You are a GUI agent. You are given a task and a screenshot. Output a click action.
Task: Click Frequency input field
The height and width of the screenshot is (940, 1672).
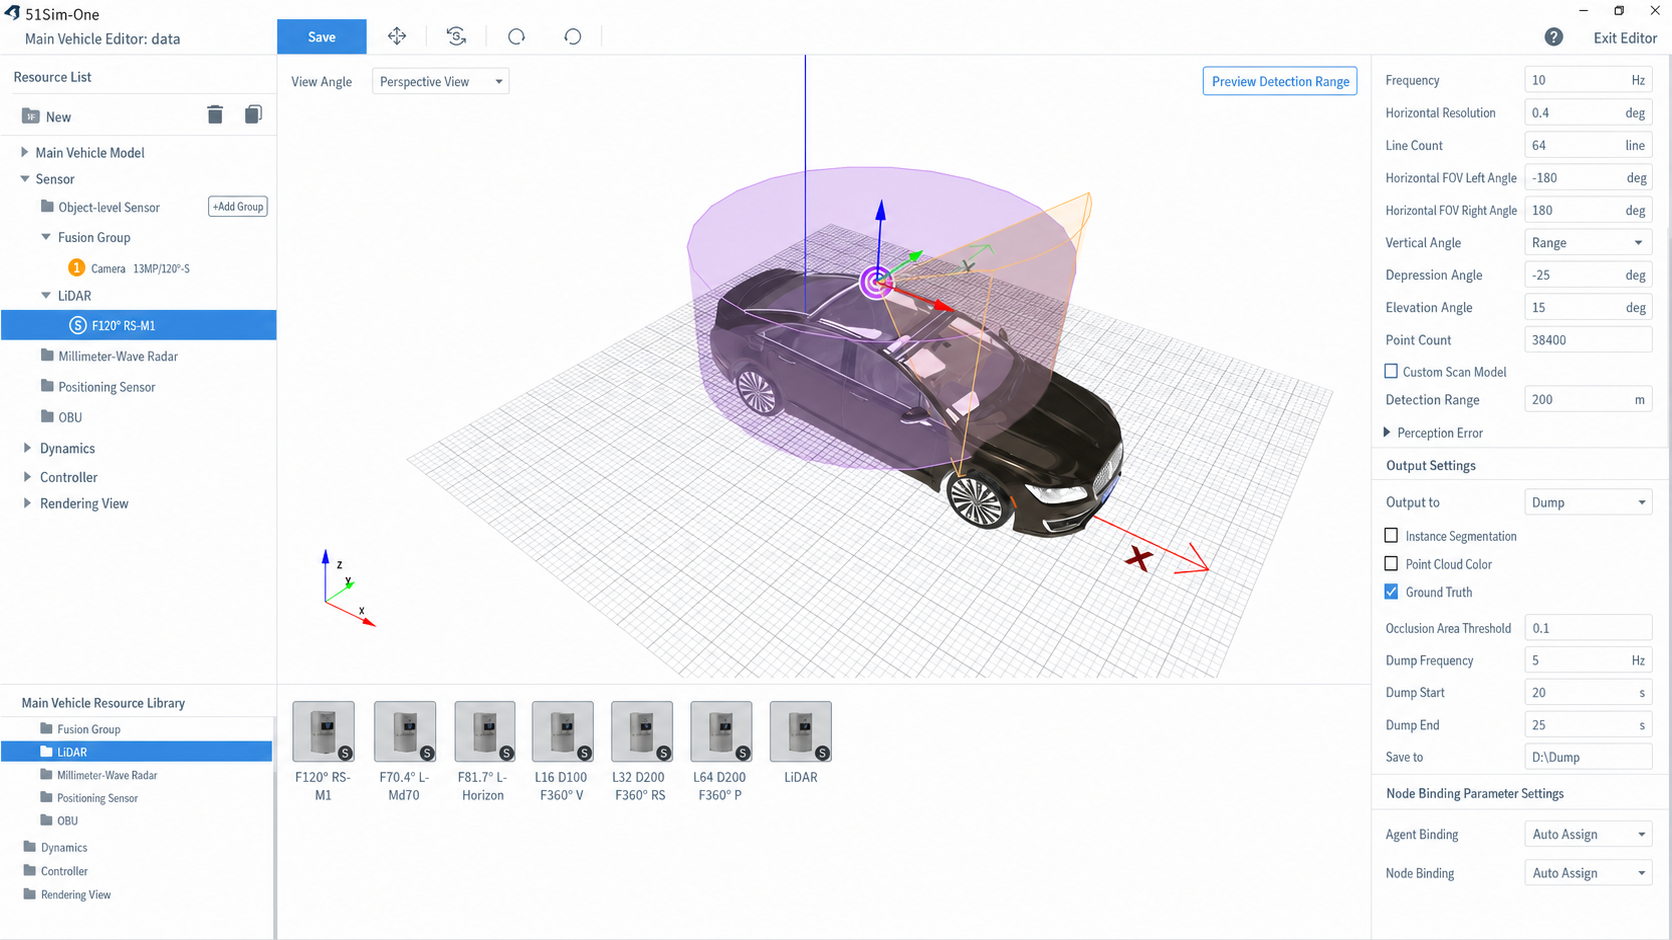tap(1587, 80)
